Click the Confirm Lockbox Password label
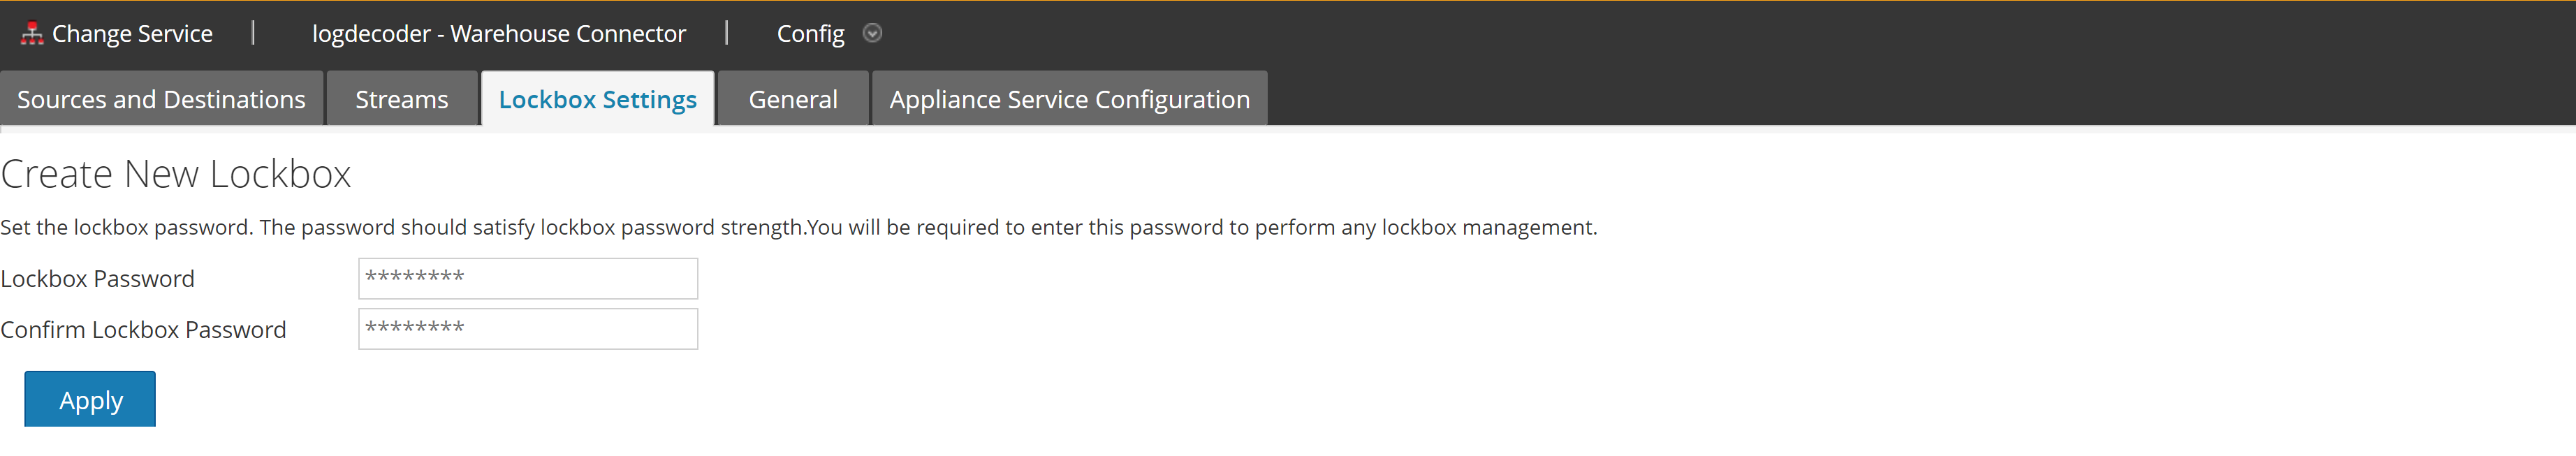The width and height of the screenshot is (2576, 456). point(143,330)
